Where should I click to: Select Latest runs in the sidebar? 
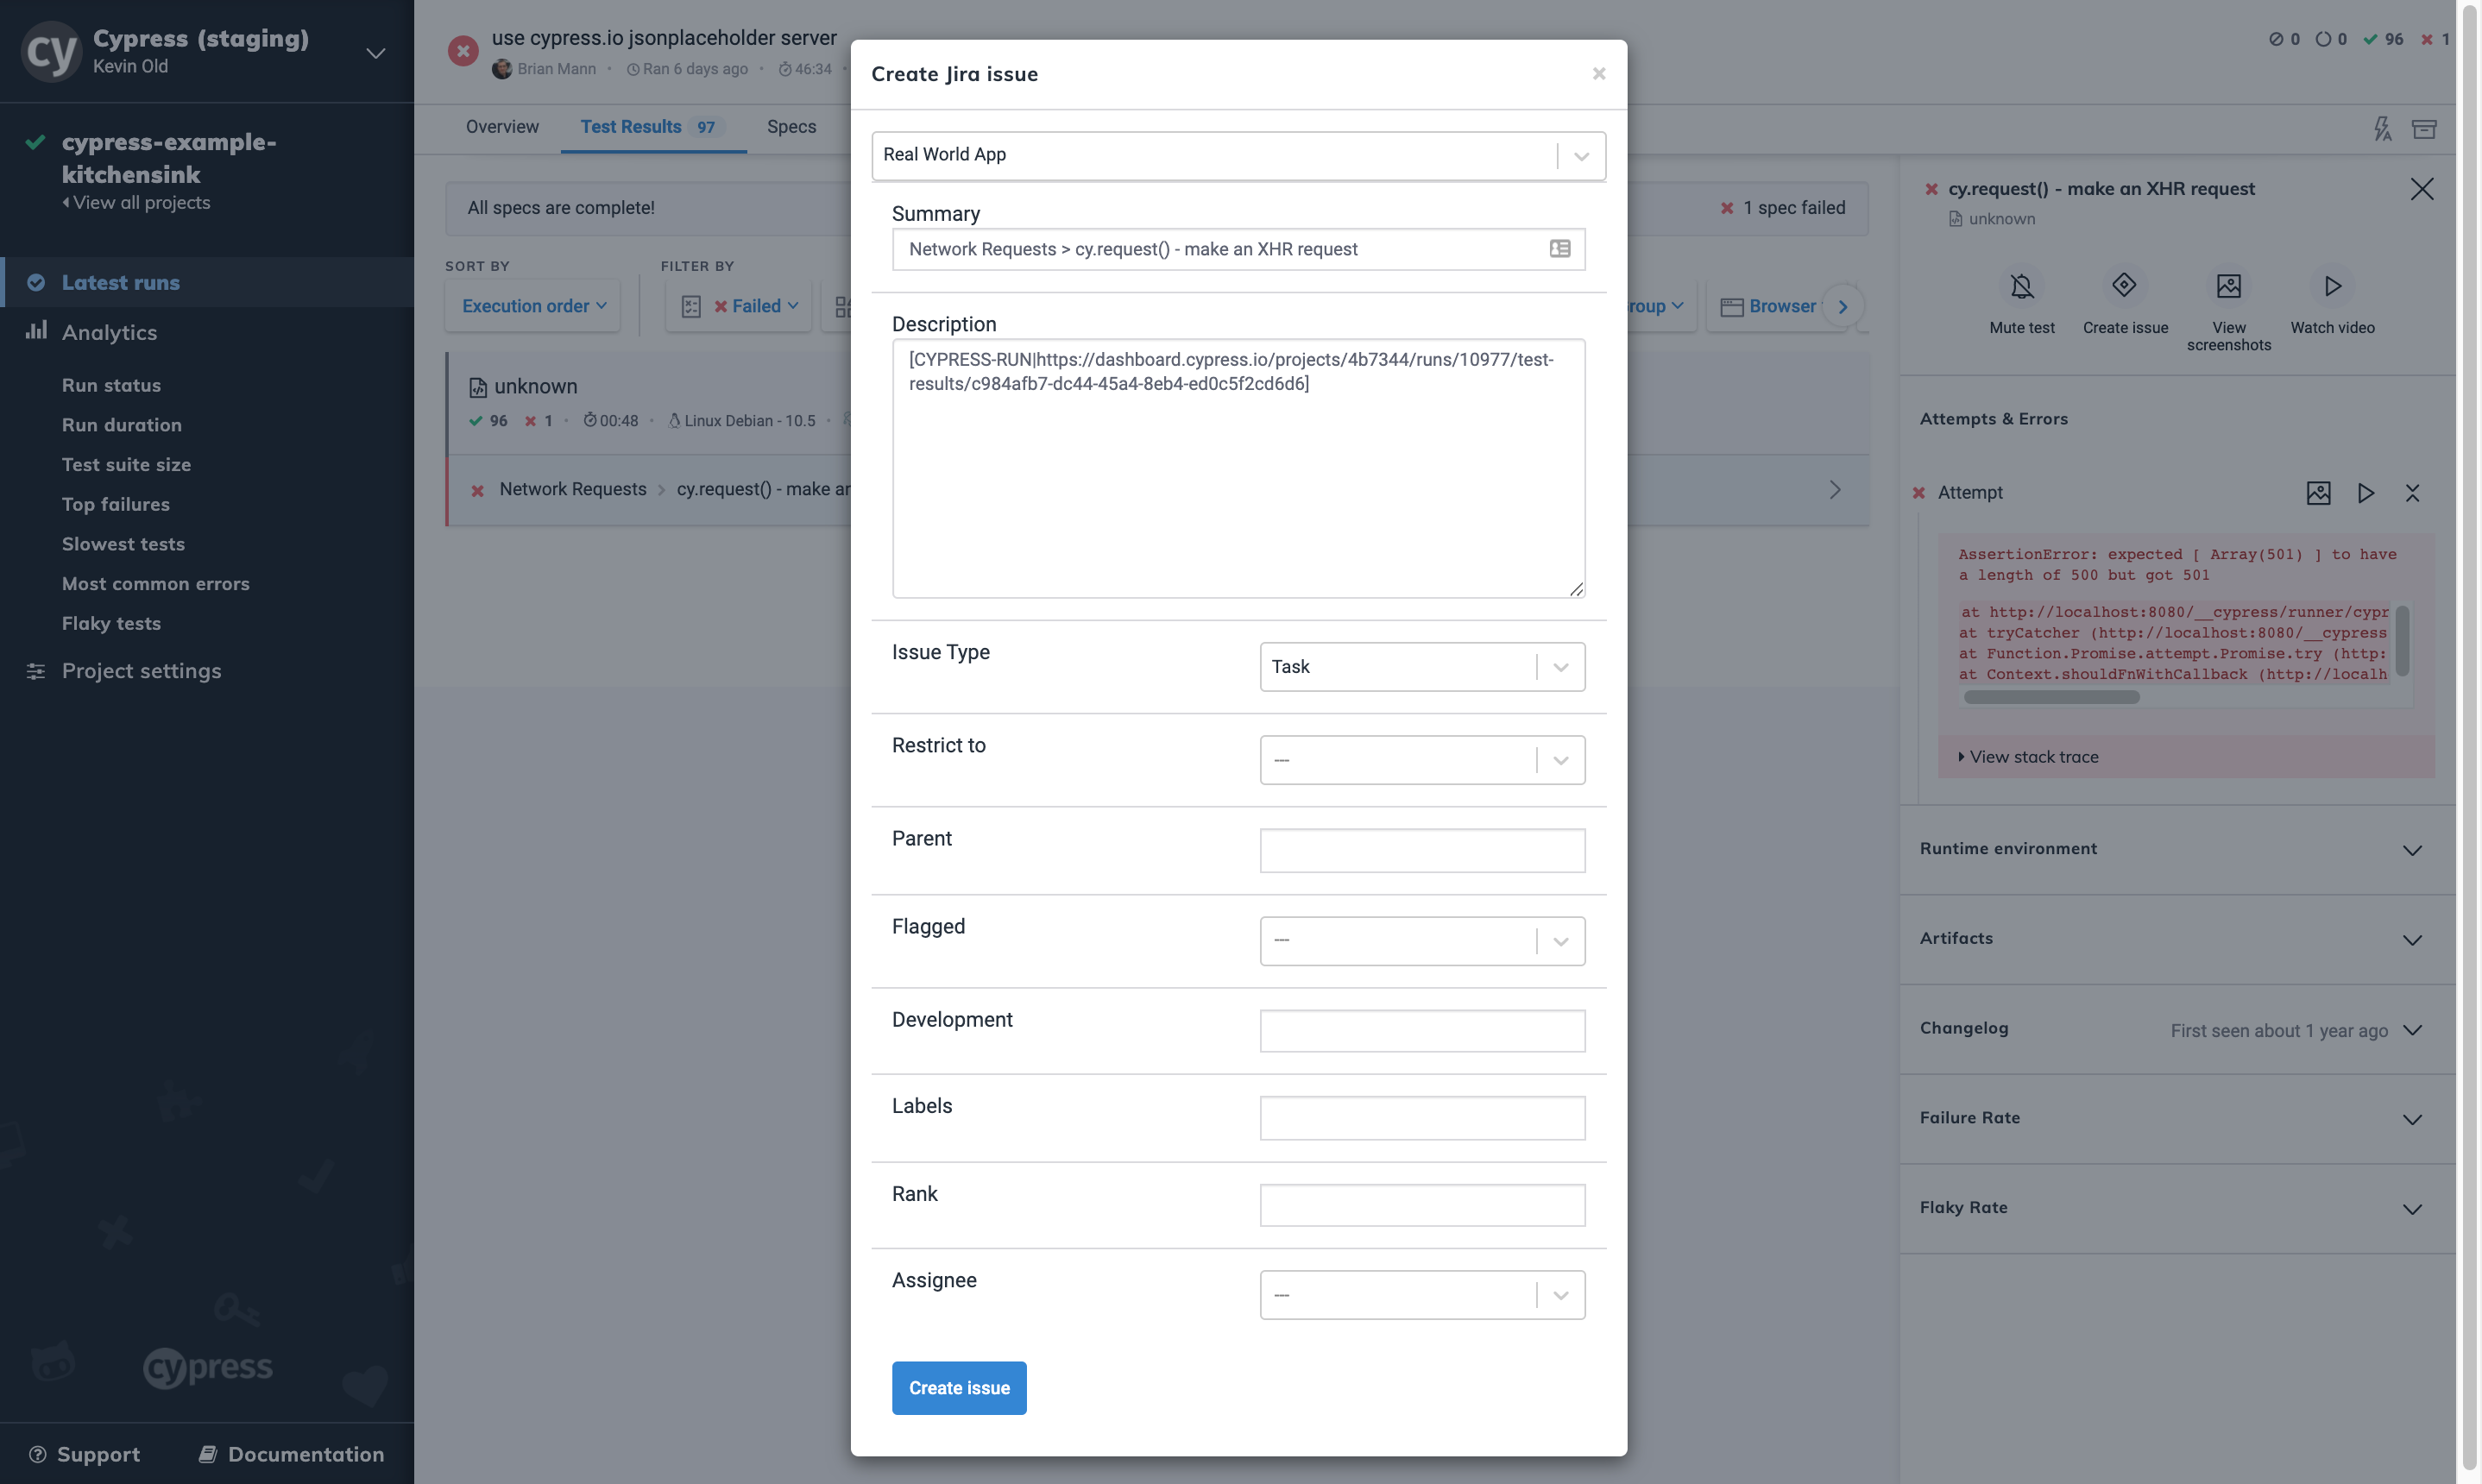(x=121, y=282)
